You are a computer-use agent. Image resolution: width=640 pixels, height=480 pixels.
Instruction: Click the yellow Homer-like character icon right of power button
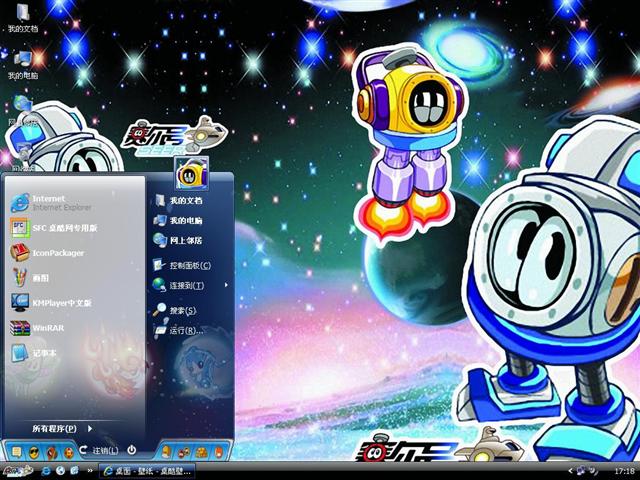[x=166, y=451]
